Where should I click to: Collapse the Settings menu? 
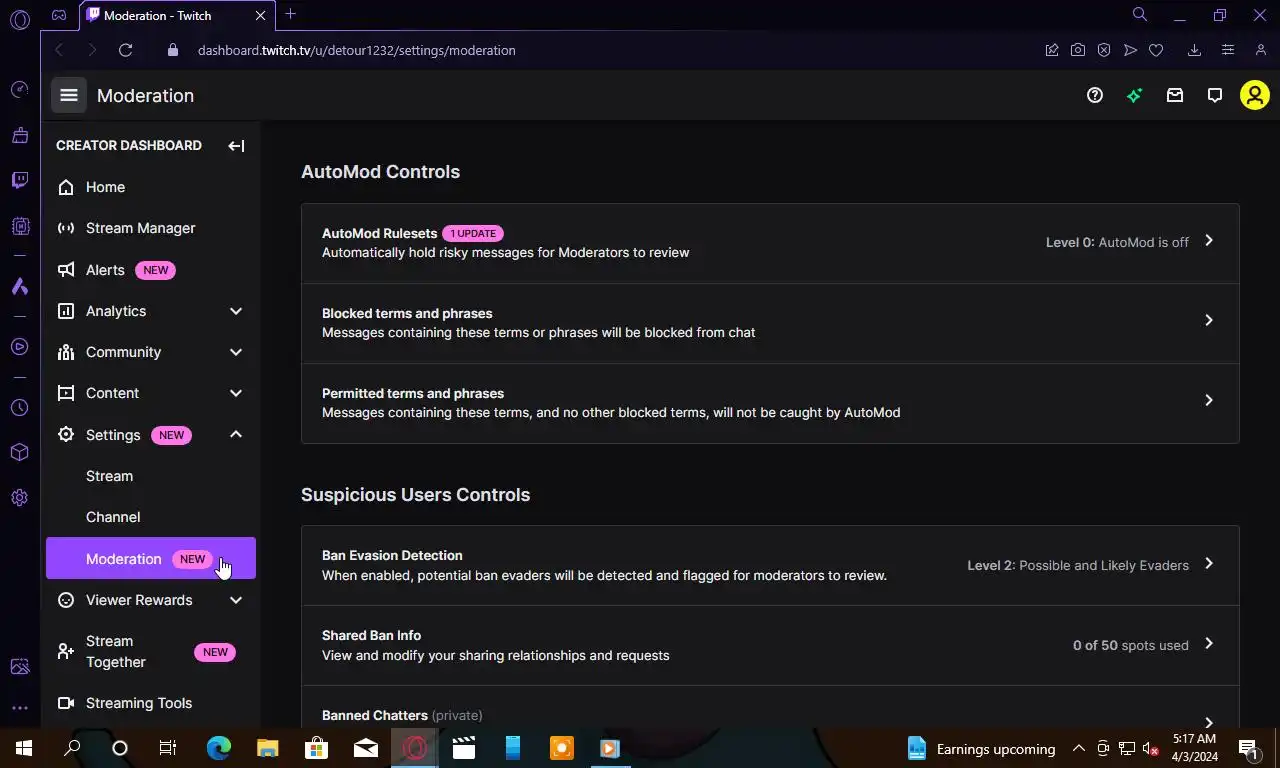pos(236,434)
